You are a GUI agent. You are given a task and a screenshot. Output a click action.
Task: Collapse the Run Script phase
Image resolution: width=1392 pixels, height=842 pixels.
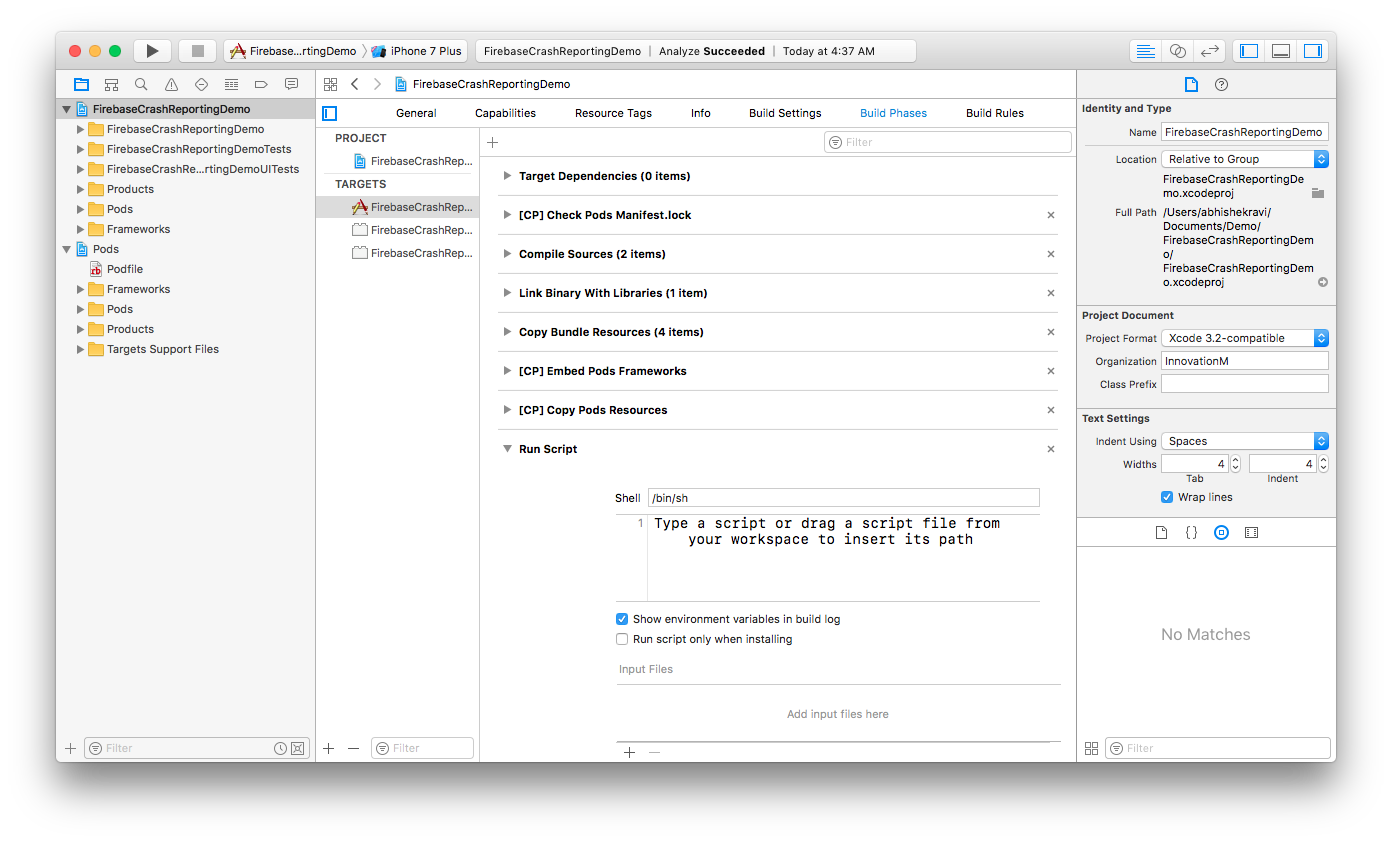pos(507,449)
